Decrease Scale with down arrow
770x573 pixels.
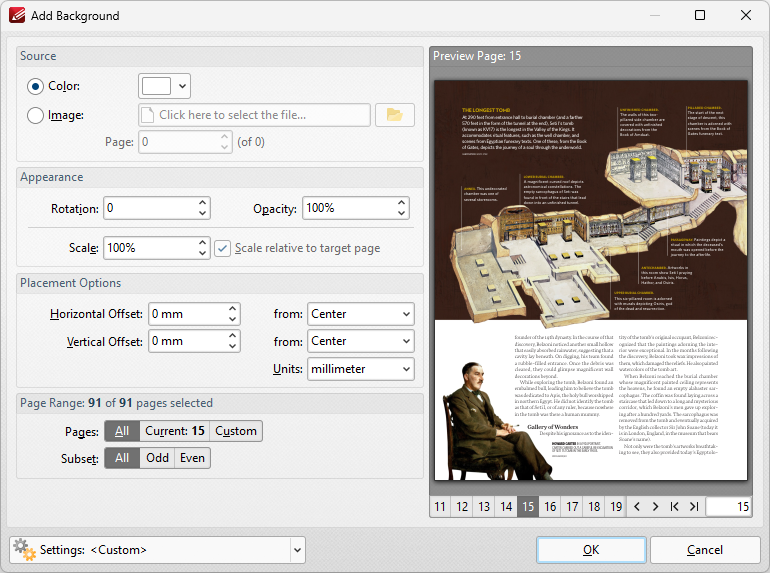202,253
